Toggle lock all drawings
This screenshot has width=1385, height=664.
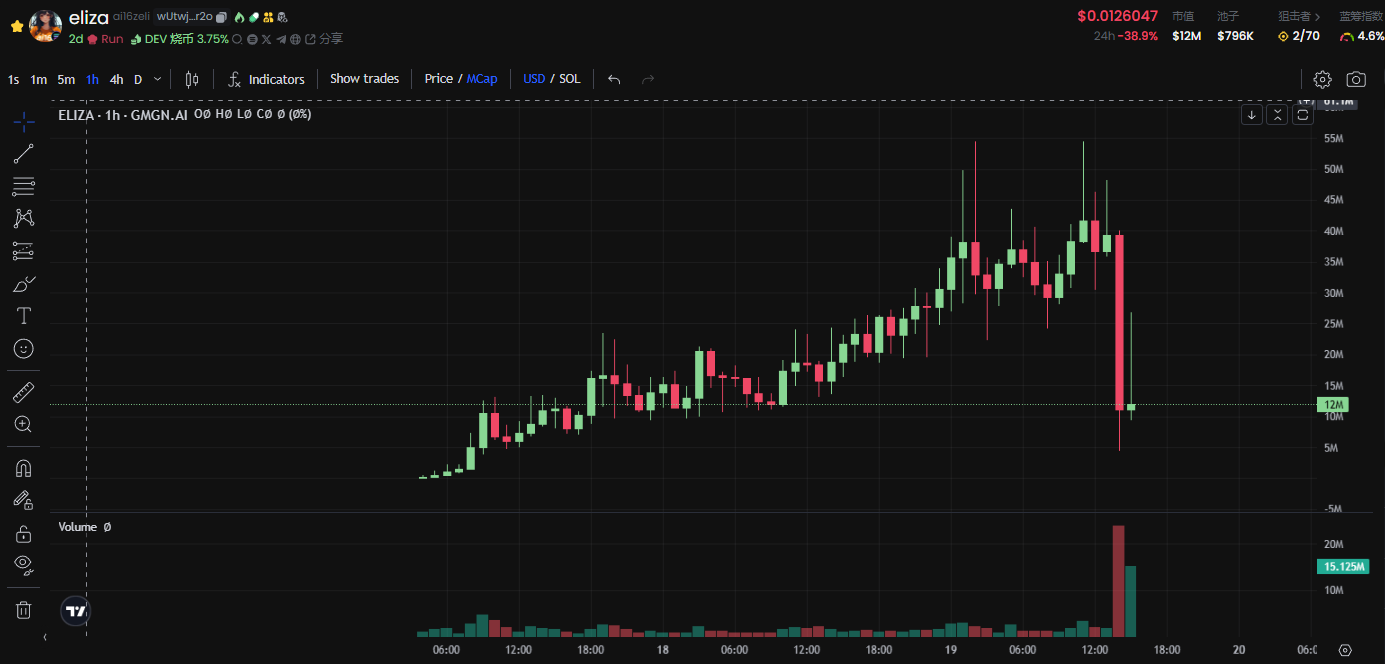(24, 533)
